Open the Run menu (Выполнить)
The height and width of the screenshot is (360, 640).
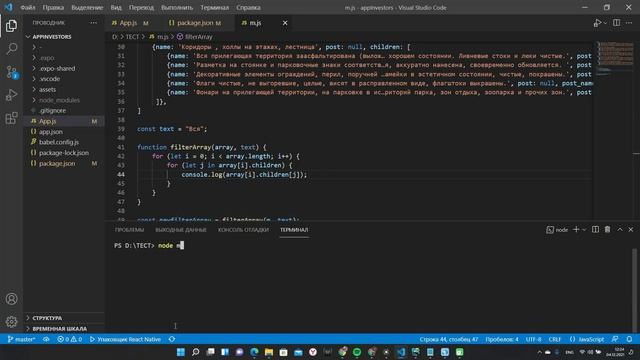[177, 7]
